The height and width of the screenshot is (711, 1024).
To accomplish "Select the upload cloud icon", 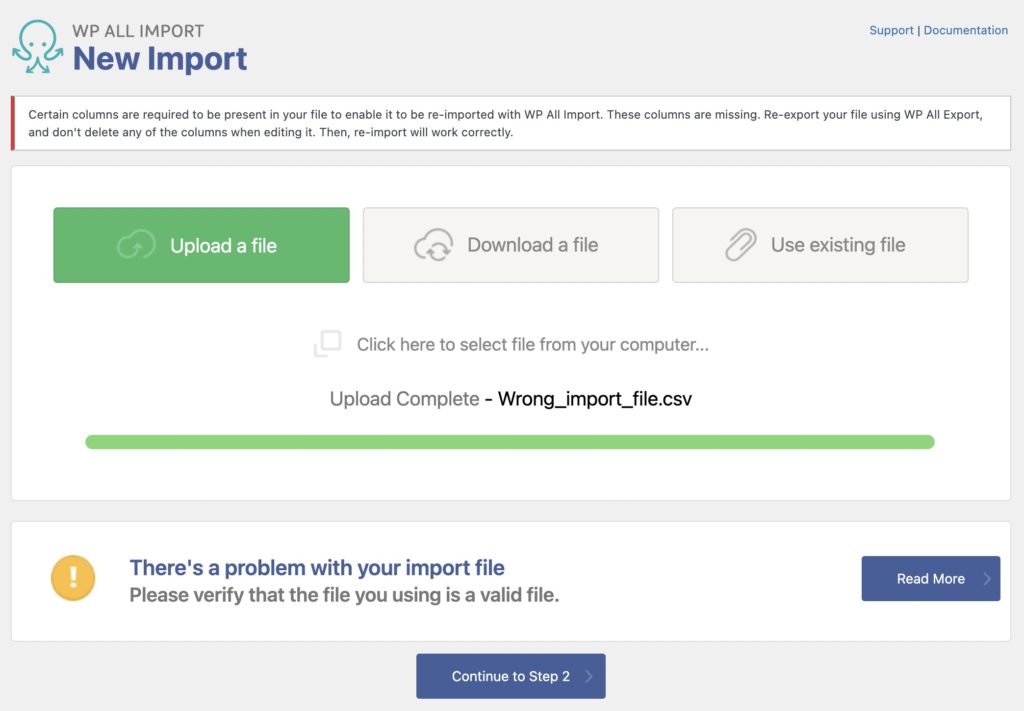I will point(136,244).
